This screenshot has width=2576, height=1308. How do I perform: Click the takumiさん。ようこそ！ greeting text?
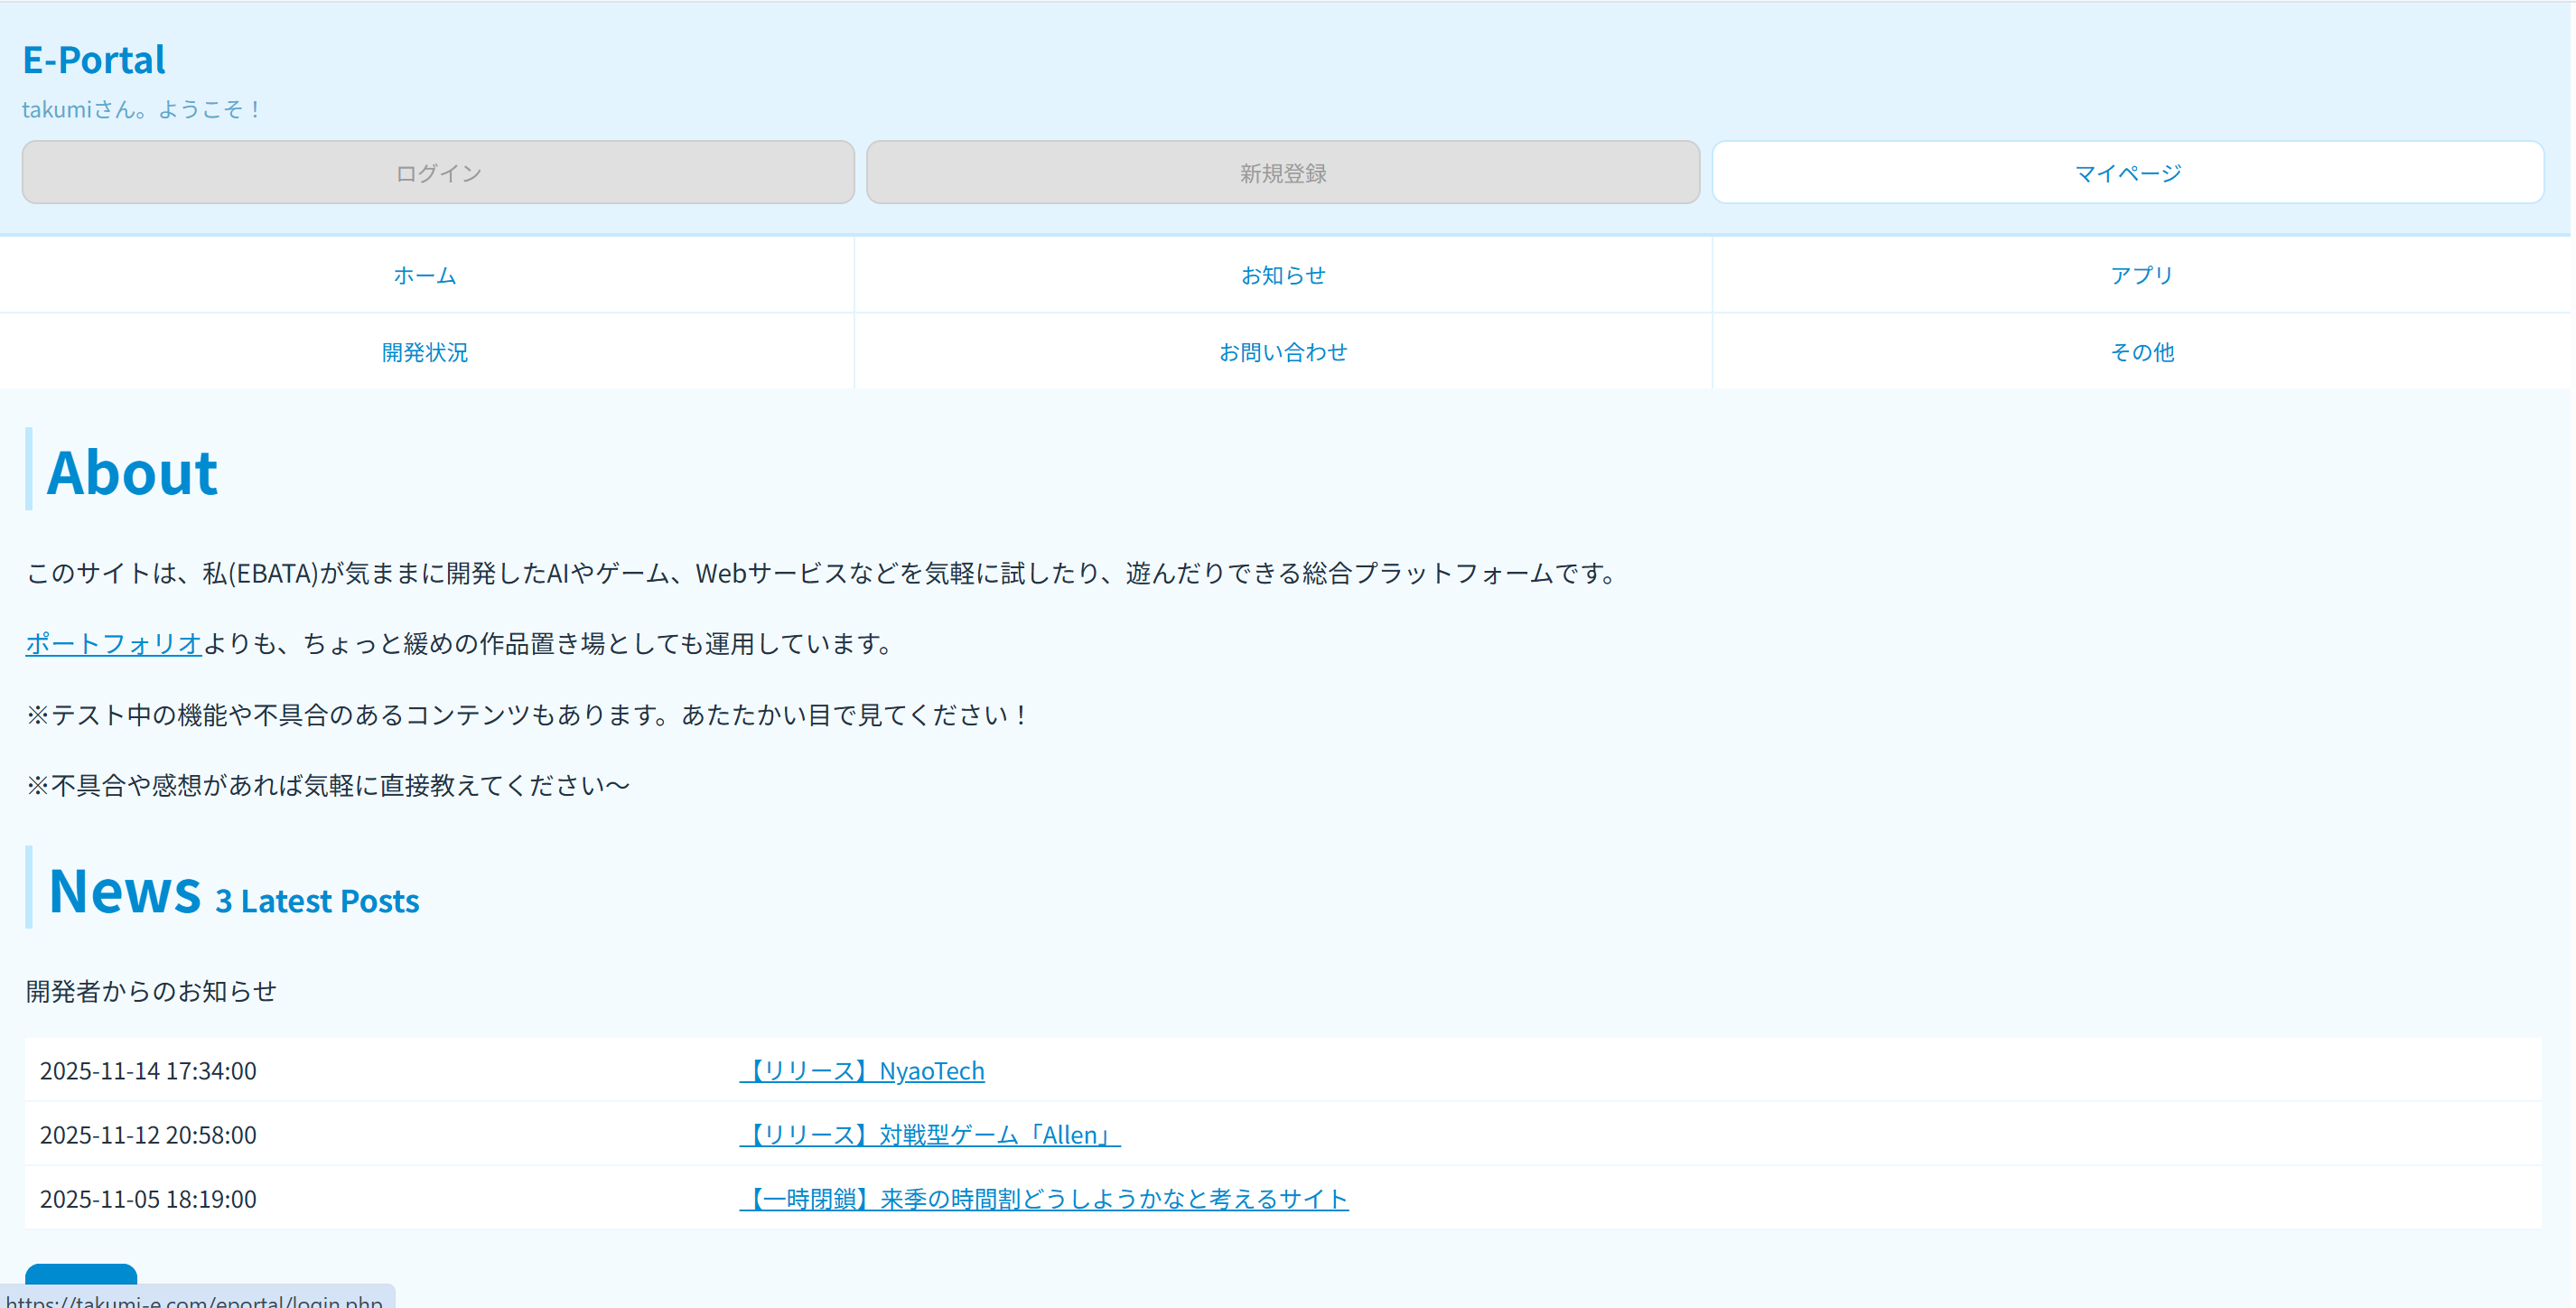pos(141,109)
